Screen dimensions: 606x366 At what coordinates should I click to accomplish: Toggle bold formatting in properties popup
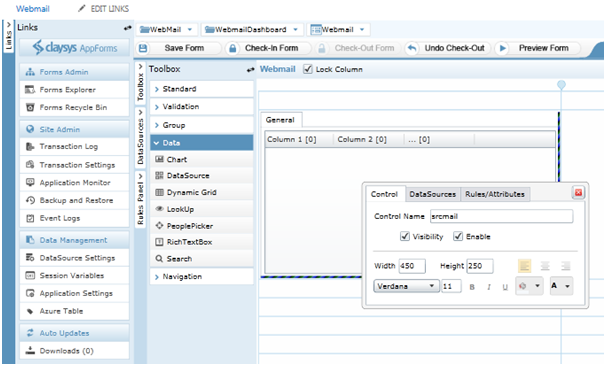[472, 287]
